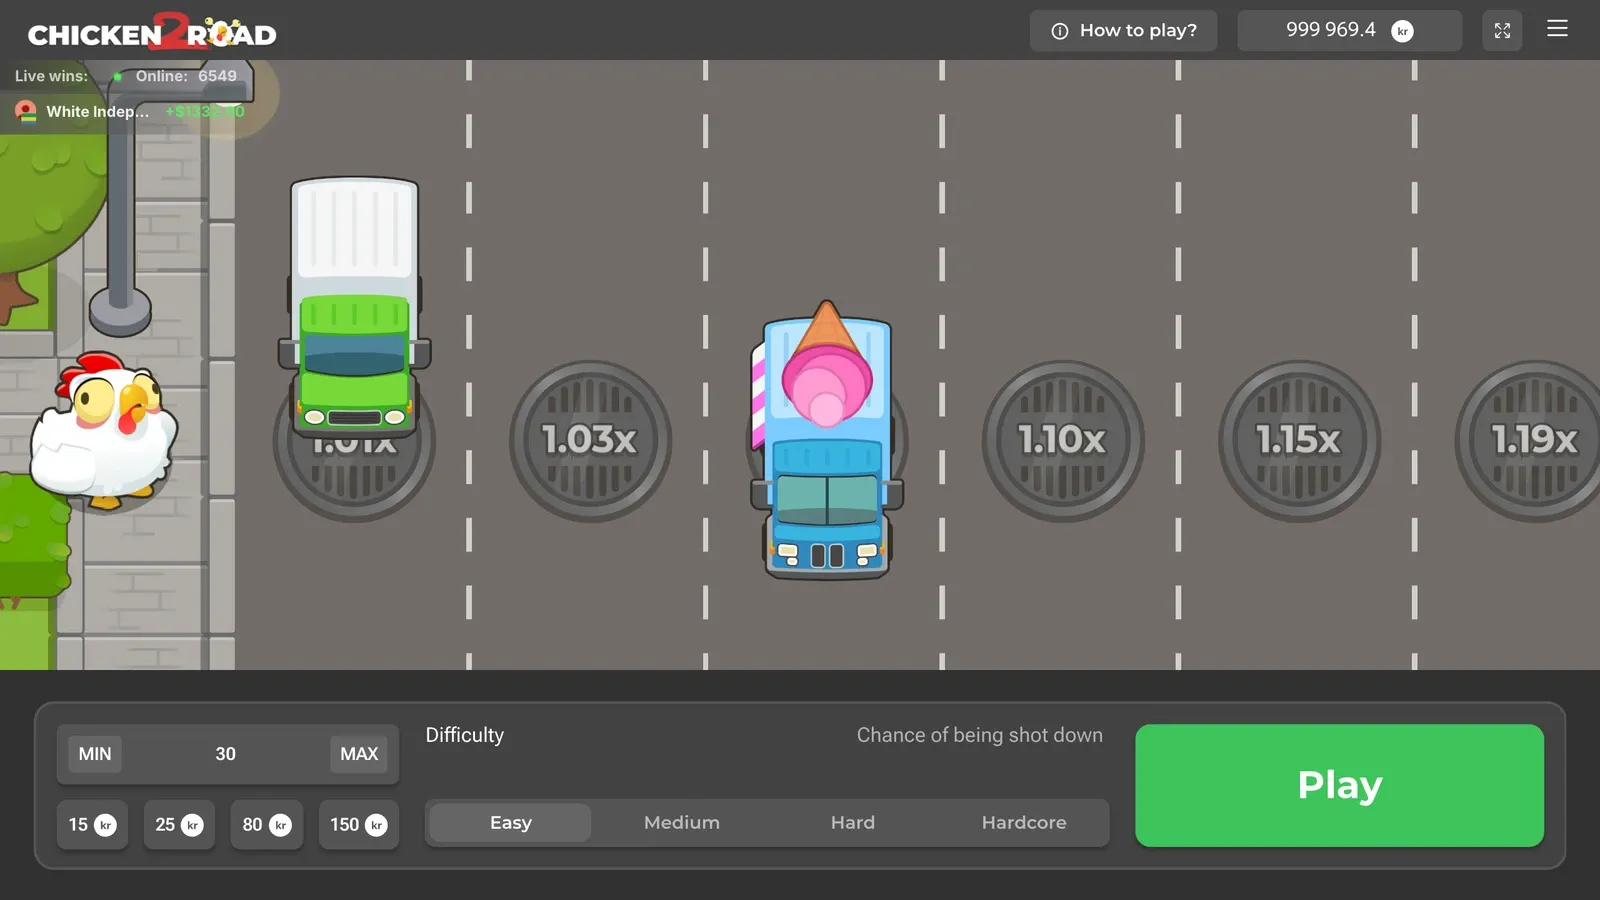Screen dimensions: 1600x900
Task: Set bet to MAX
Action: [359, 754]
